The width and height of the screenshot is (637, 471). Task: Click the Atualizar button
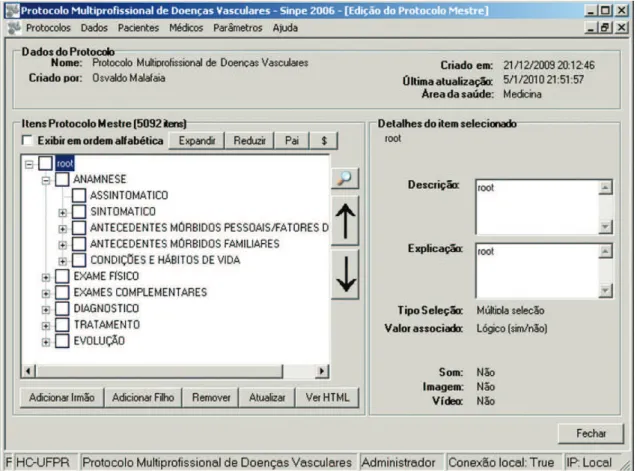pos(267,397)
